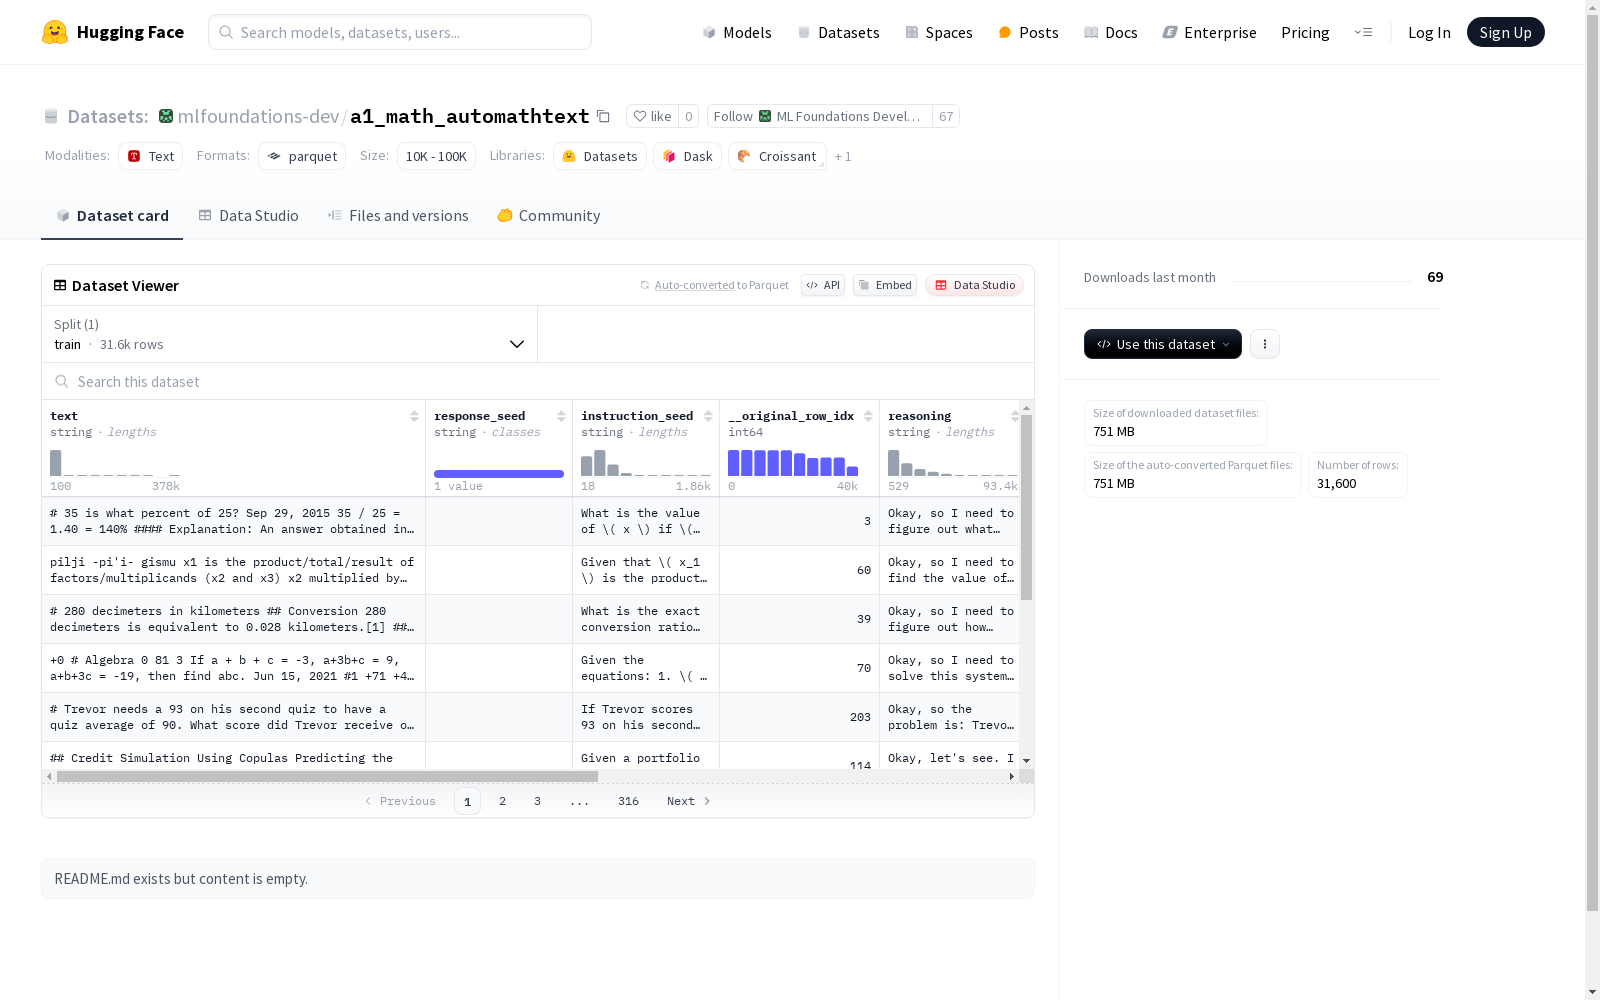Go to page 2 of the dataset
The width and height of the screenshot is (1600, 1000).
[502, 801]
